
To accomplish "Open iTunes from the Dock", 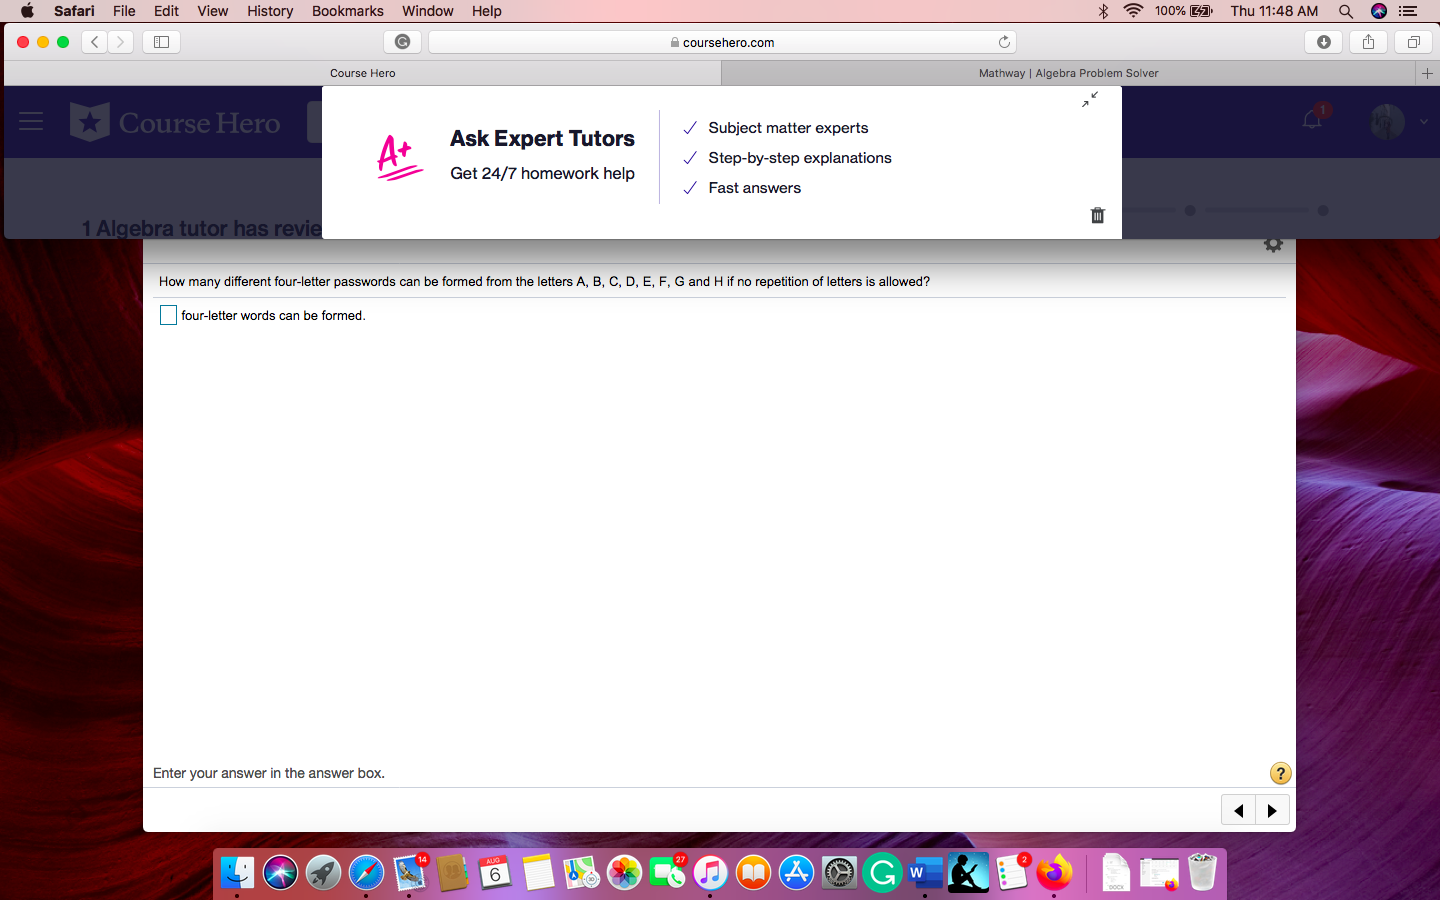I will pos(710,873).
